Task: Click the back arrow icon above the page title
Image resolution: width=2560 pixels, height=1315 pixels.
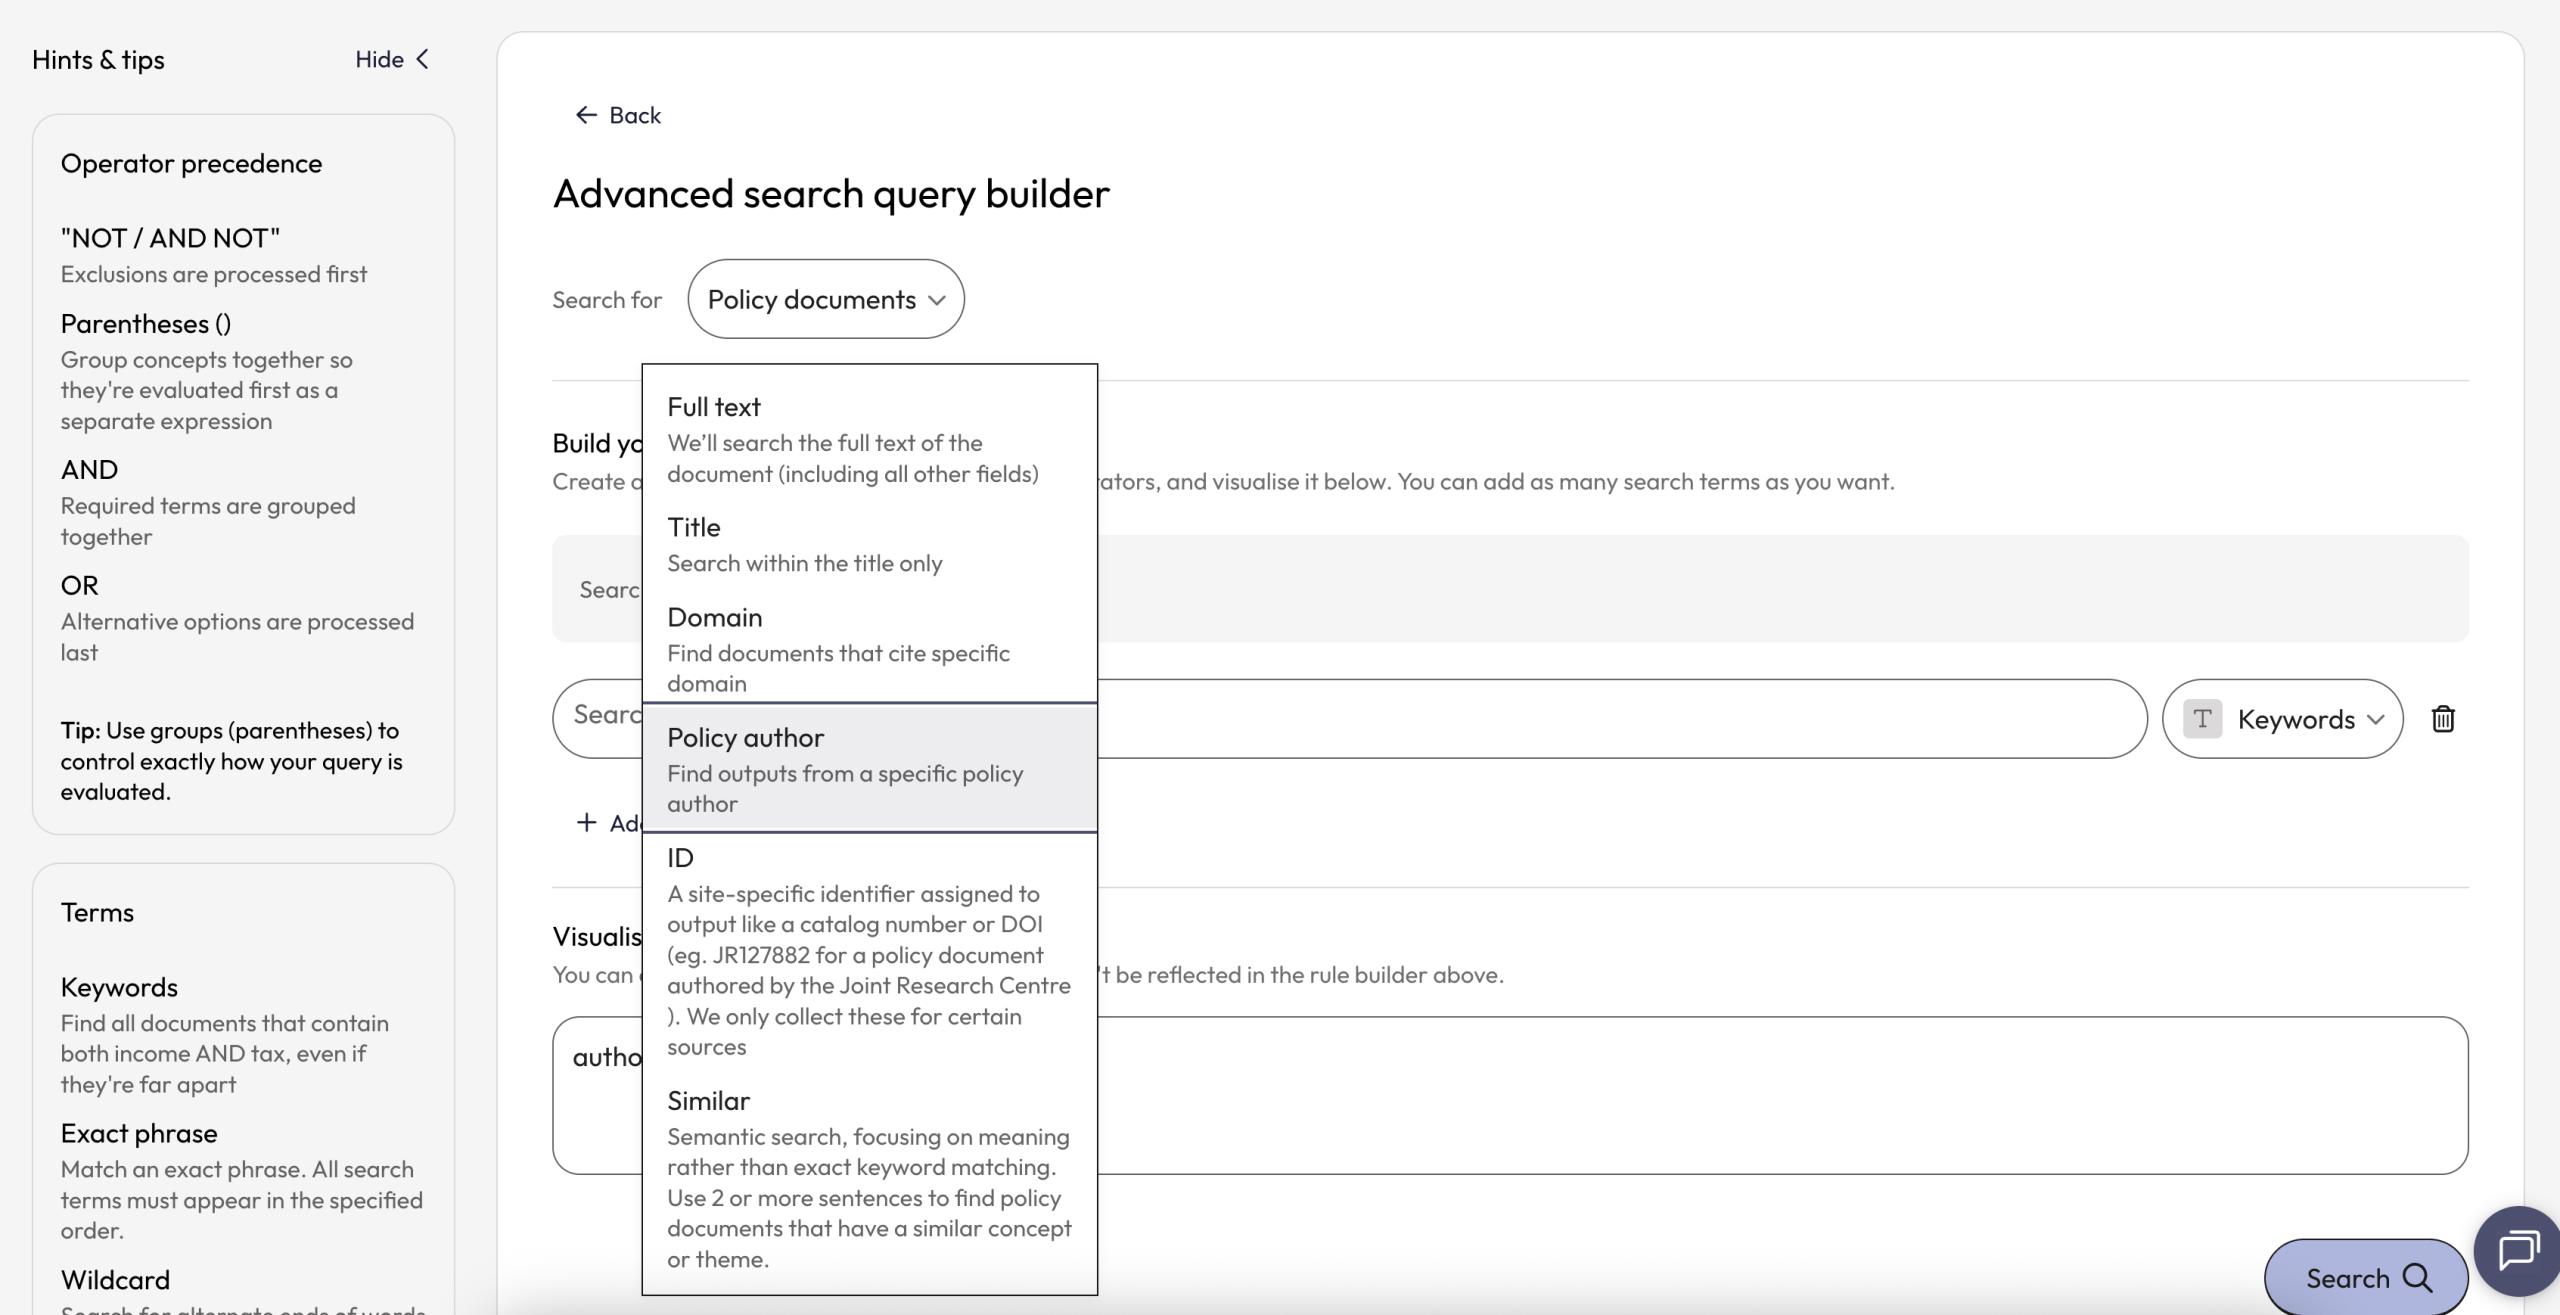Action: (x=586, y=115)
